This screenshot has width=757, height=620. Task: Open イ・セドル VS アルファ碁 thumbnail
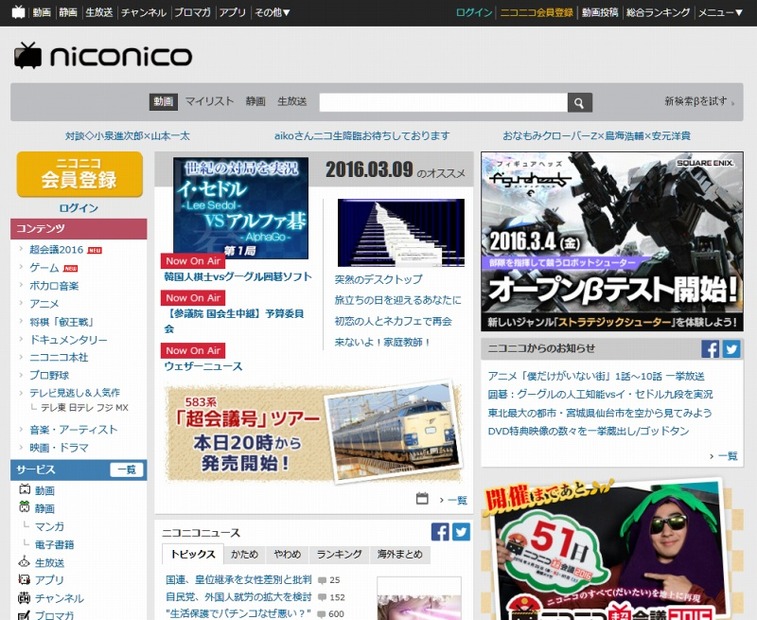(x=240, y=208)
